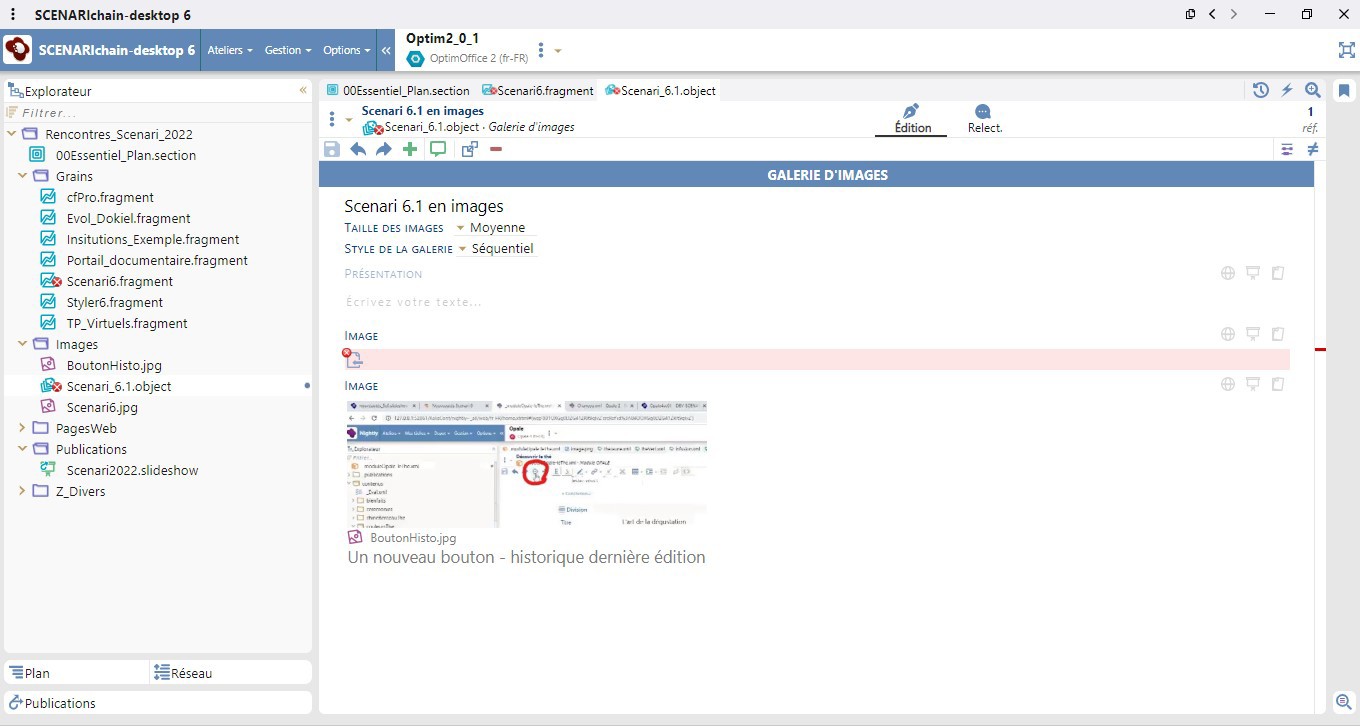The width and height of the screenshot is (1360, 726).
Task: Click the lightning bolt icon at top right
Action: pyautogui.click(x=1287, y=90)
